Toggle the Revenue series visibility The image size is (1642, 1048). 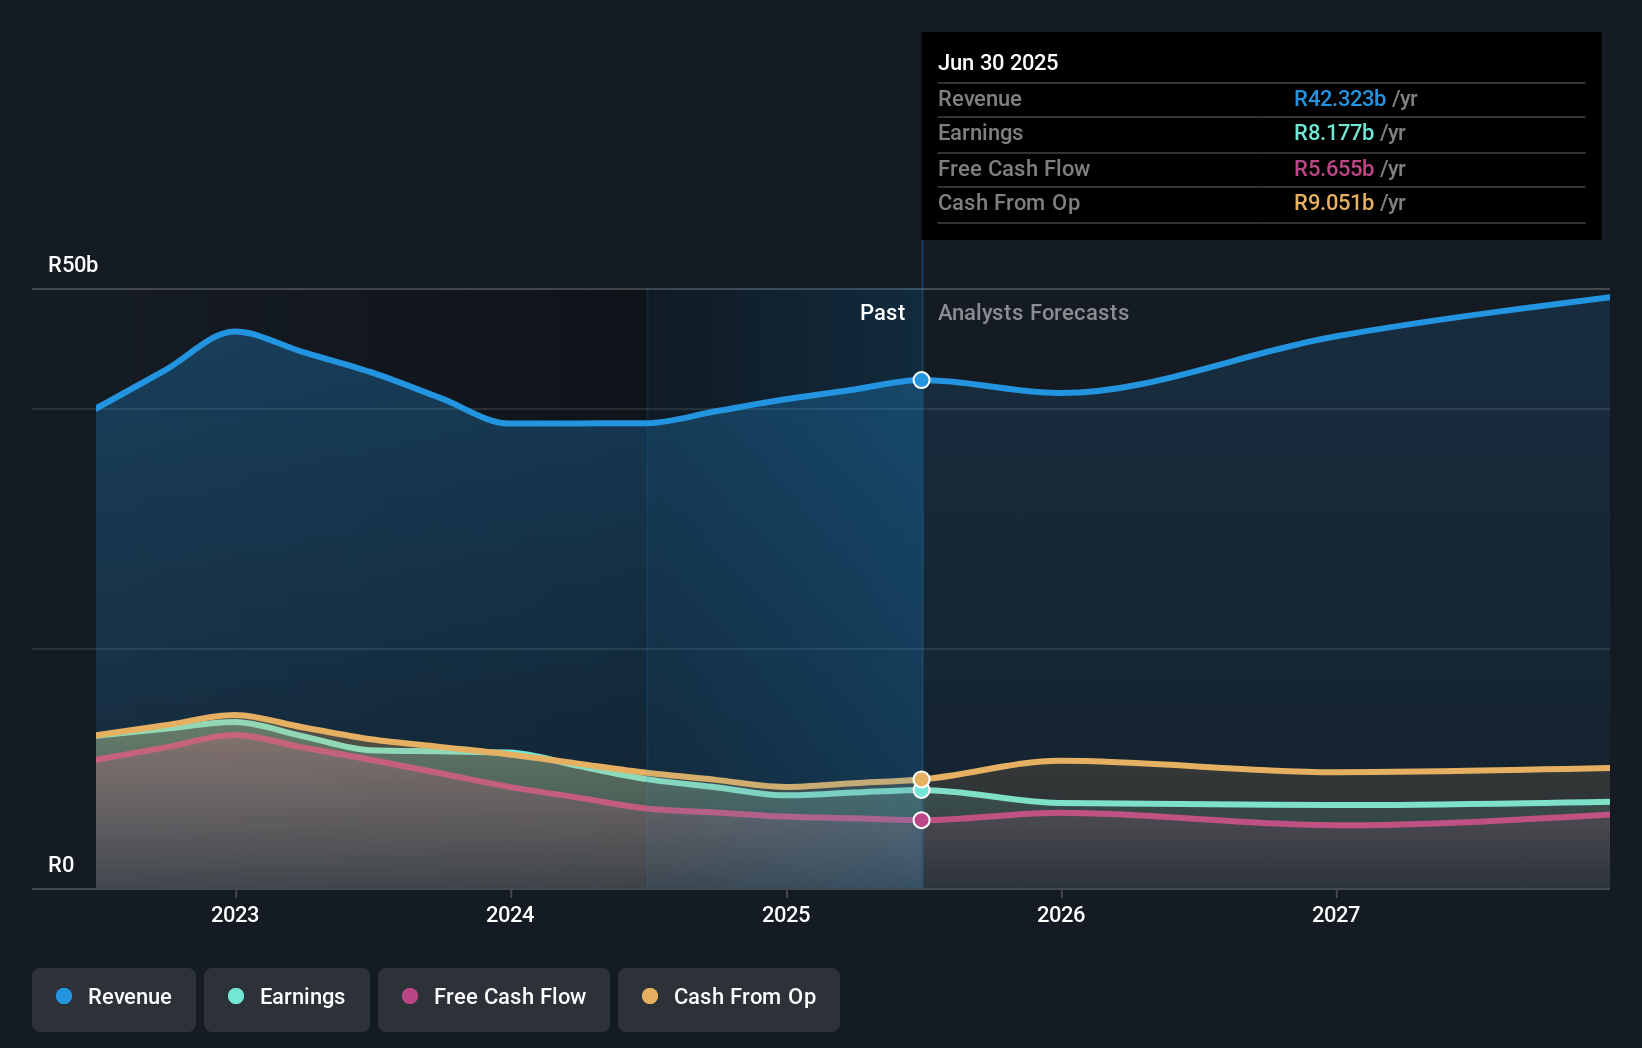click(x=113, y=998)
